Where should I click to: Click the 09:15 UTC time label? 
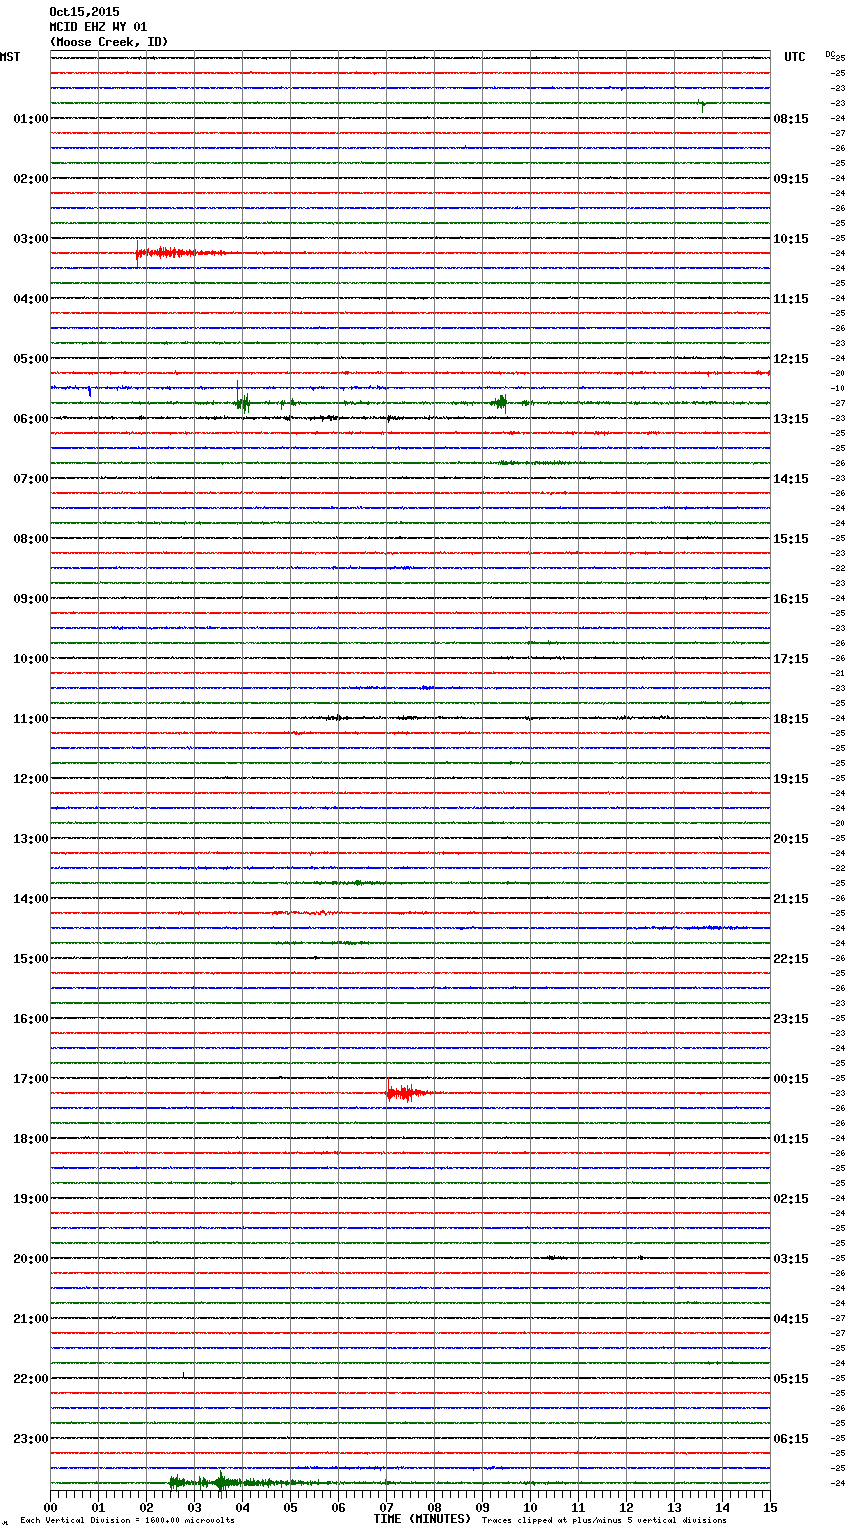pyautogui.click(x=791, y=179)
